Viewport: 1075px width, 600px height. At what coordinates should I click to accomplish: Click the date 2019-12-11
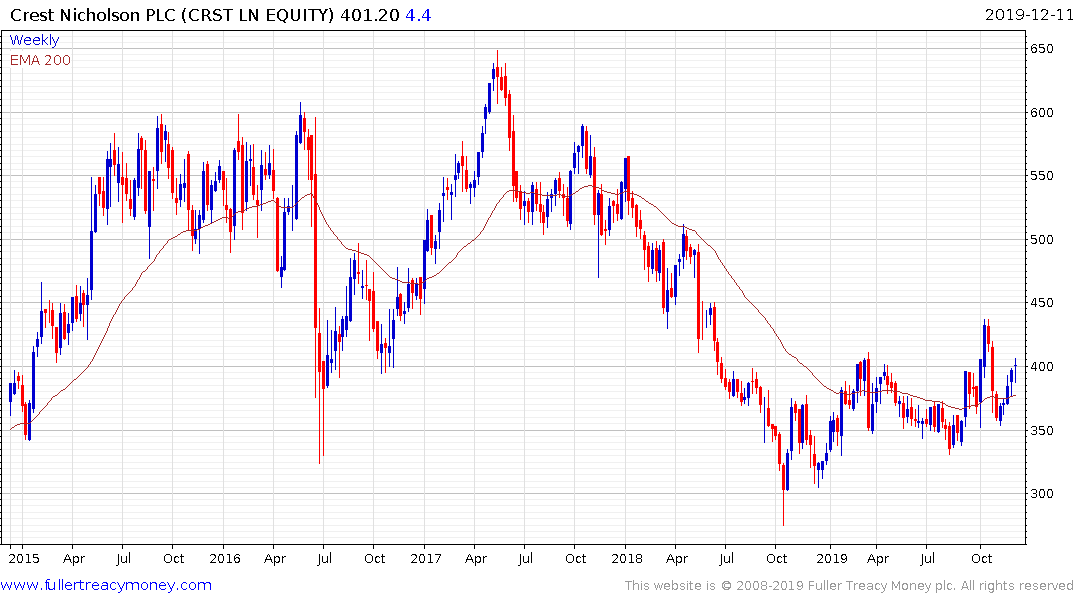[1029, 14]
